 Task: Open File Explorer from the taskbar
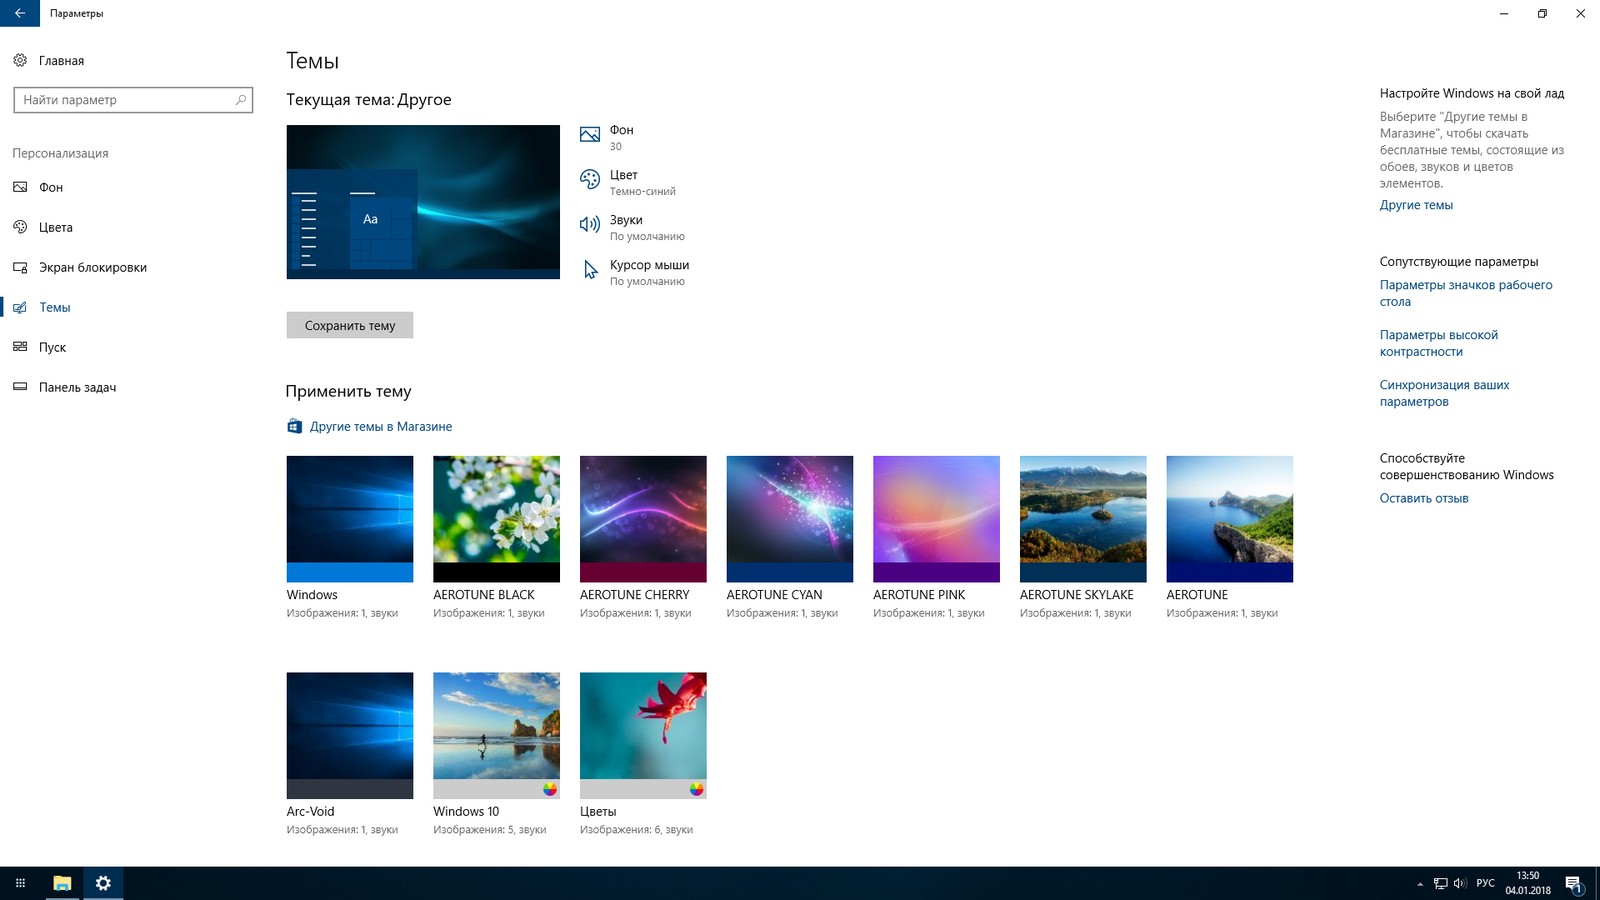[x=62, y=883]
